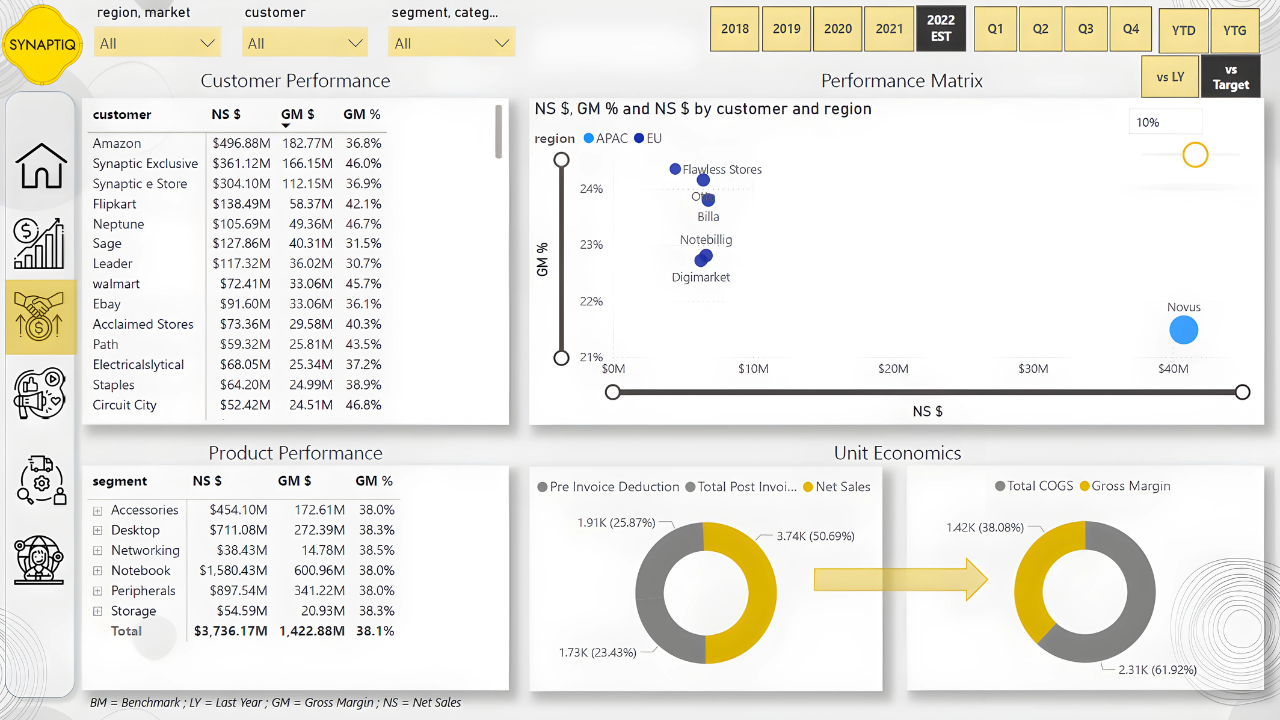The width and height of the screenshot is (1280, 720).
Task: Expand the Notebook segment row
Action: [98, 571]
